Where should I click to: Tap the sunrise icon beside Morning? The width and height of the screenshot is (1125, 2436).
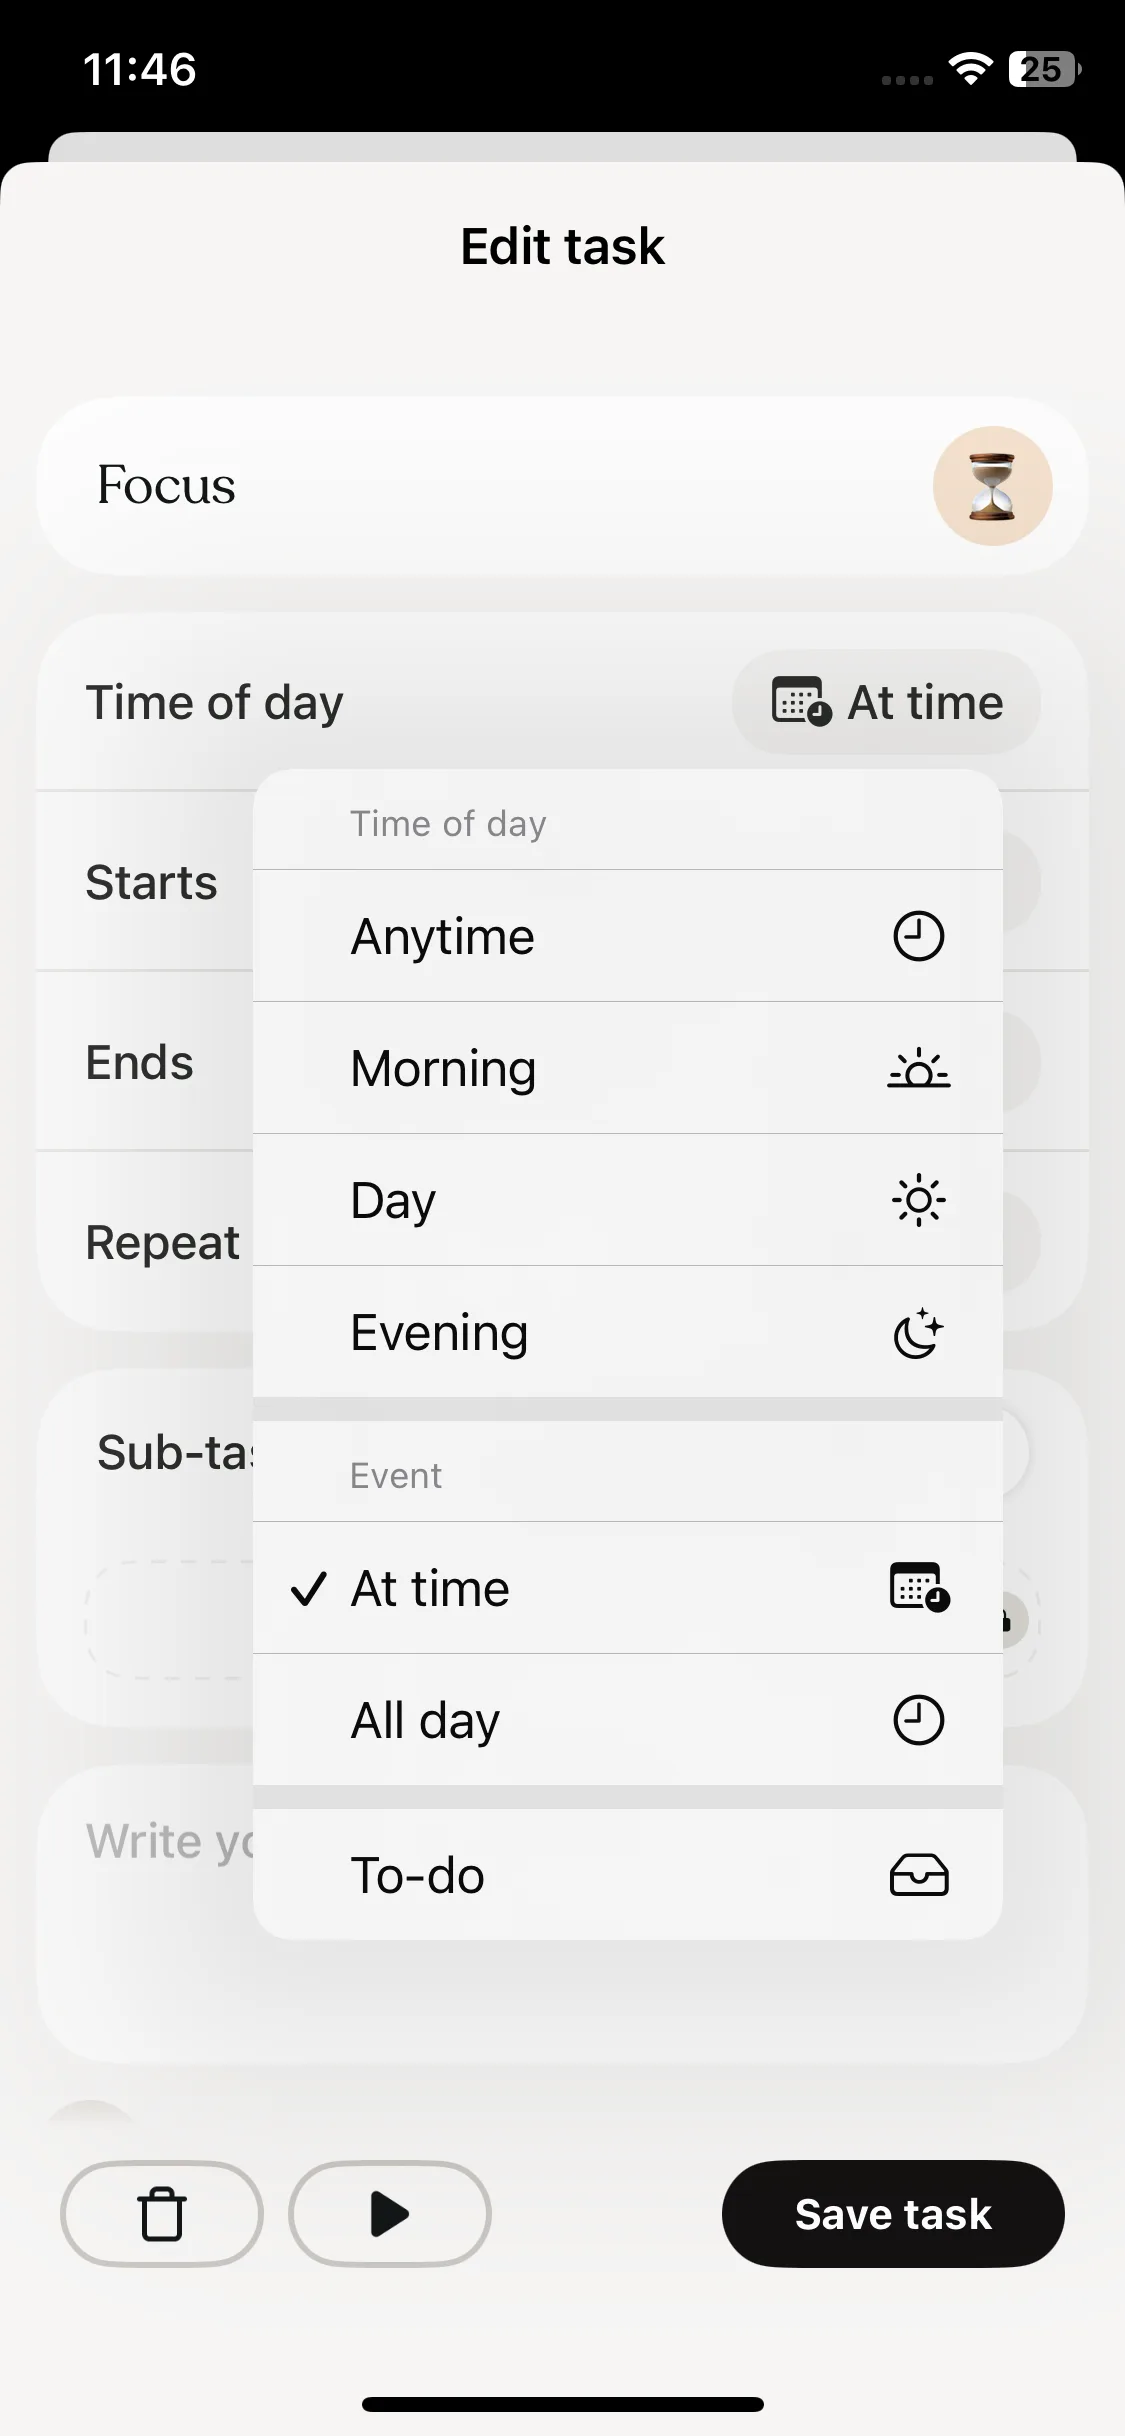click(x=918, y=1068)
